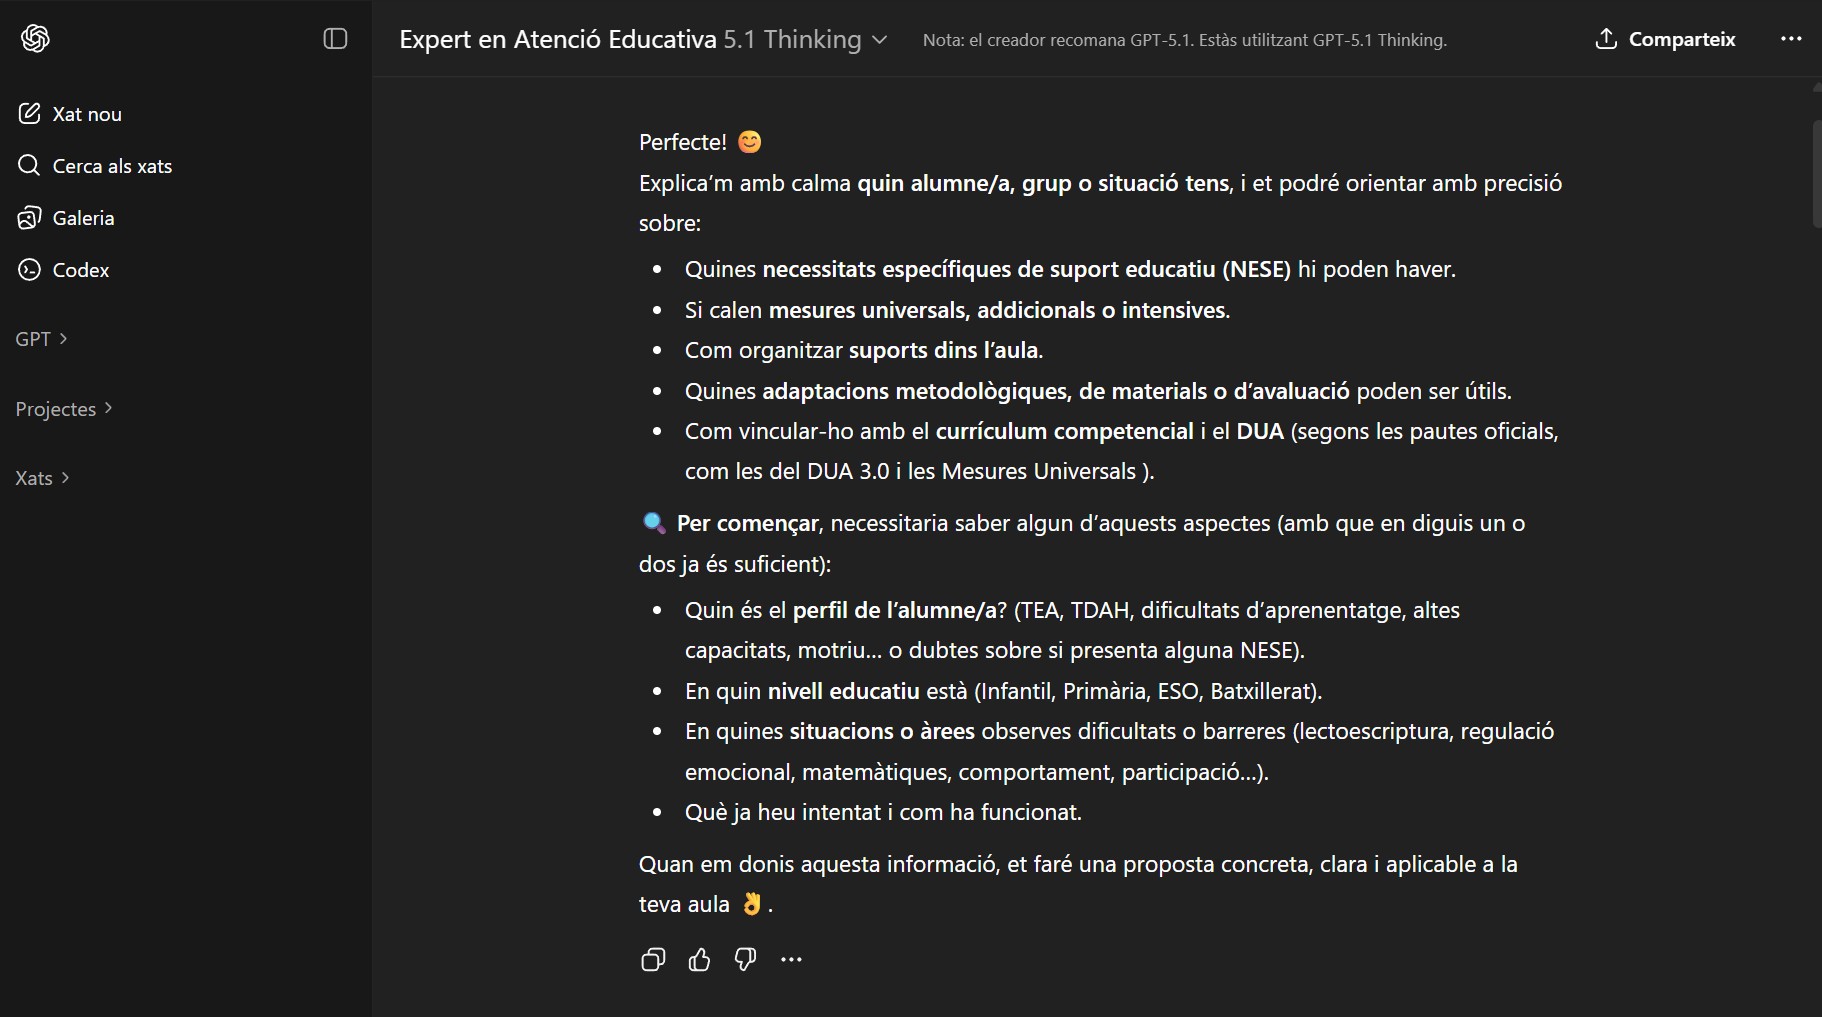Give a thumbs down to the response
Viewport: 1822px width, 1017px height.
(744, 959)
